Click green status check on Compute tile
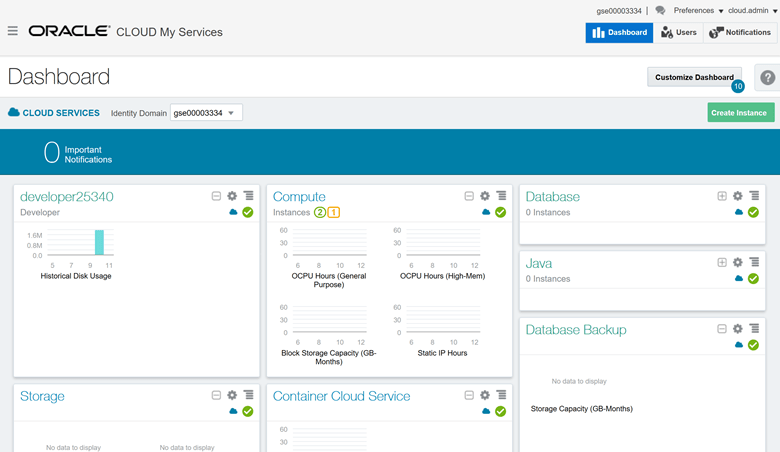Viewport: 780px width, 452px height. 500,212
